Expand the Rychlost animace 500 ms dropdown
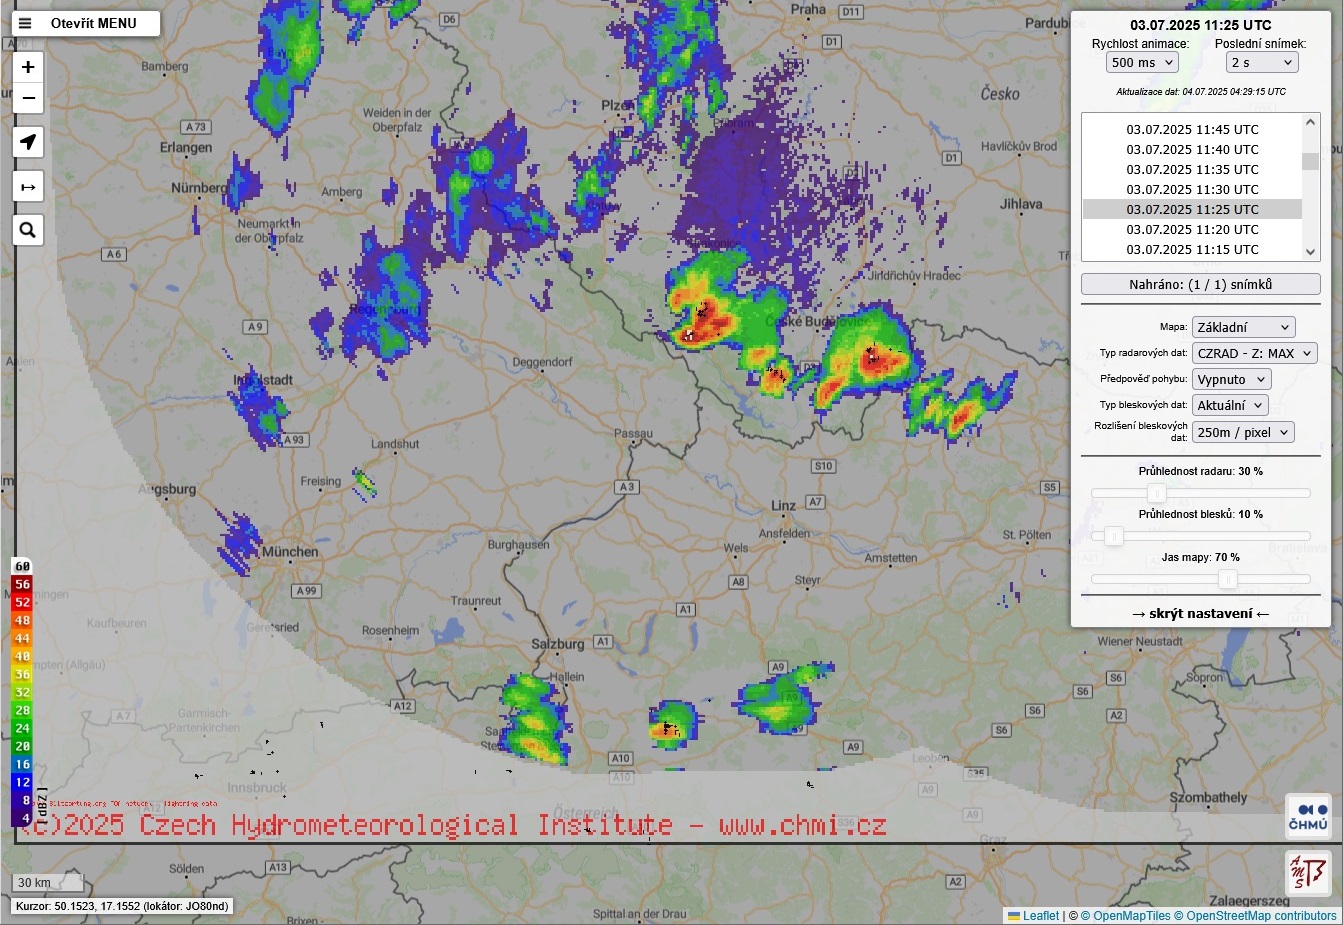The width and height of the screenshot is (1343, 925). click(1142, 62)
